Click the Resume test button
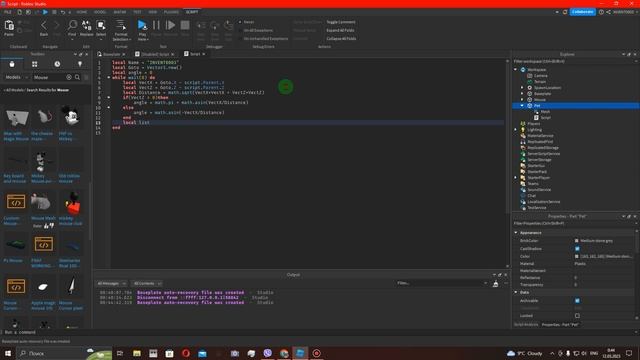 point(171,25)
